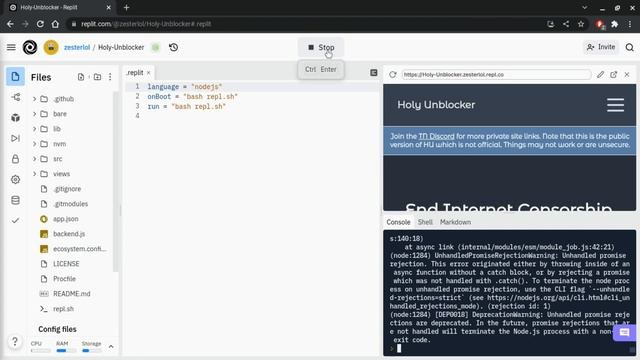This screenshot has width=640, height=360.
Task: Select the Files sidebar icon
Action: 16,77
